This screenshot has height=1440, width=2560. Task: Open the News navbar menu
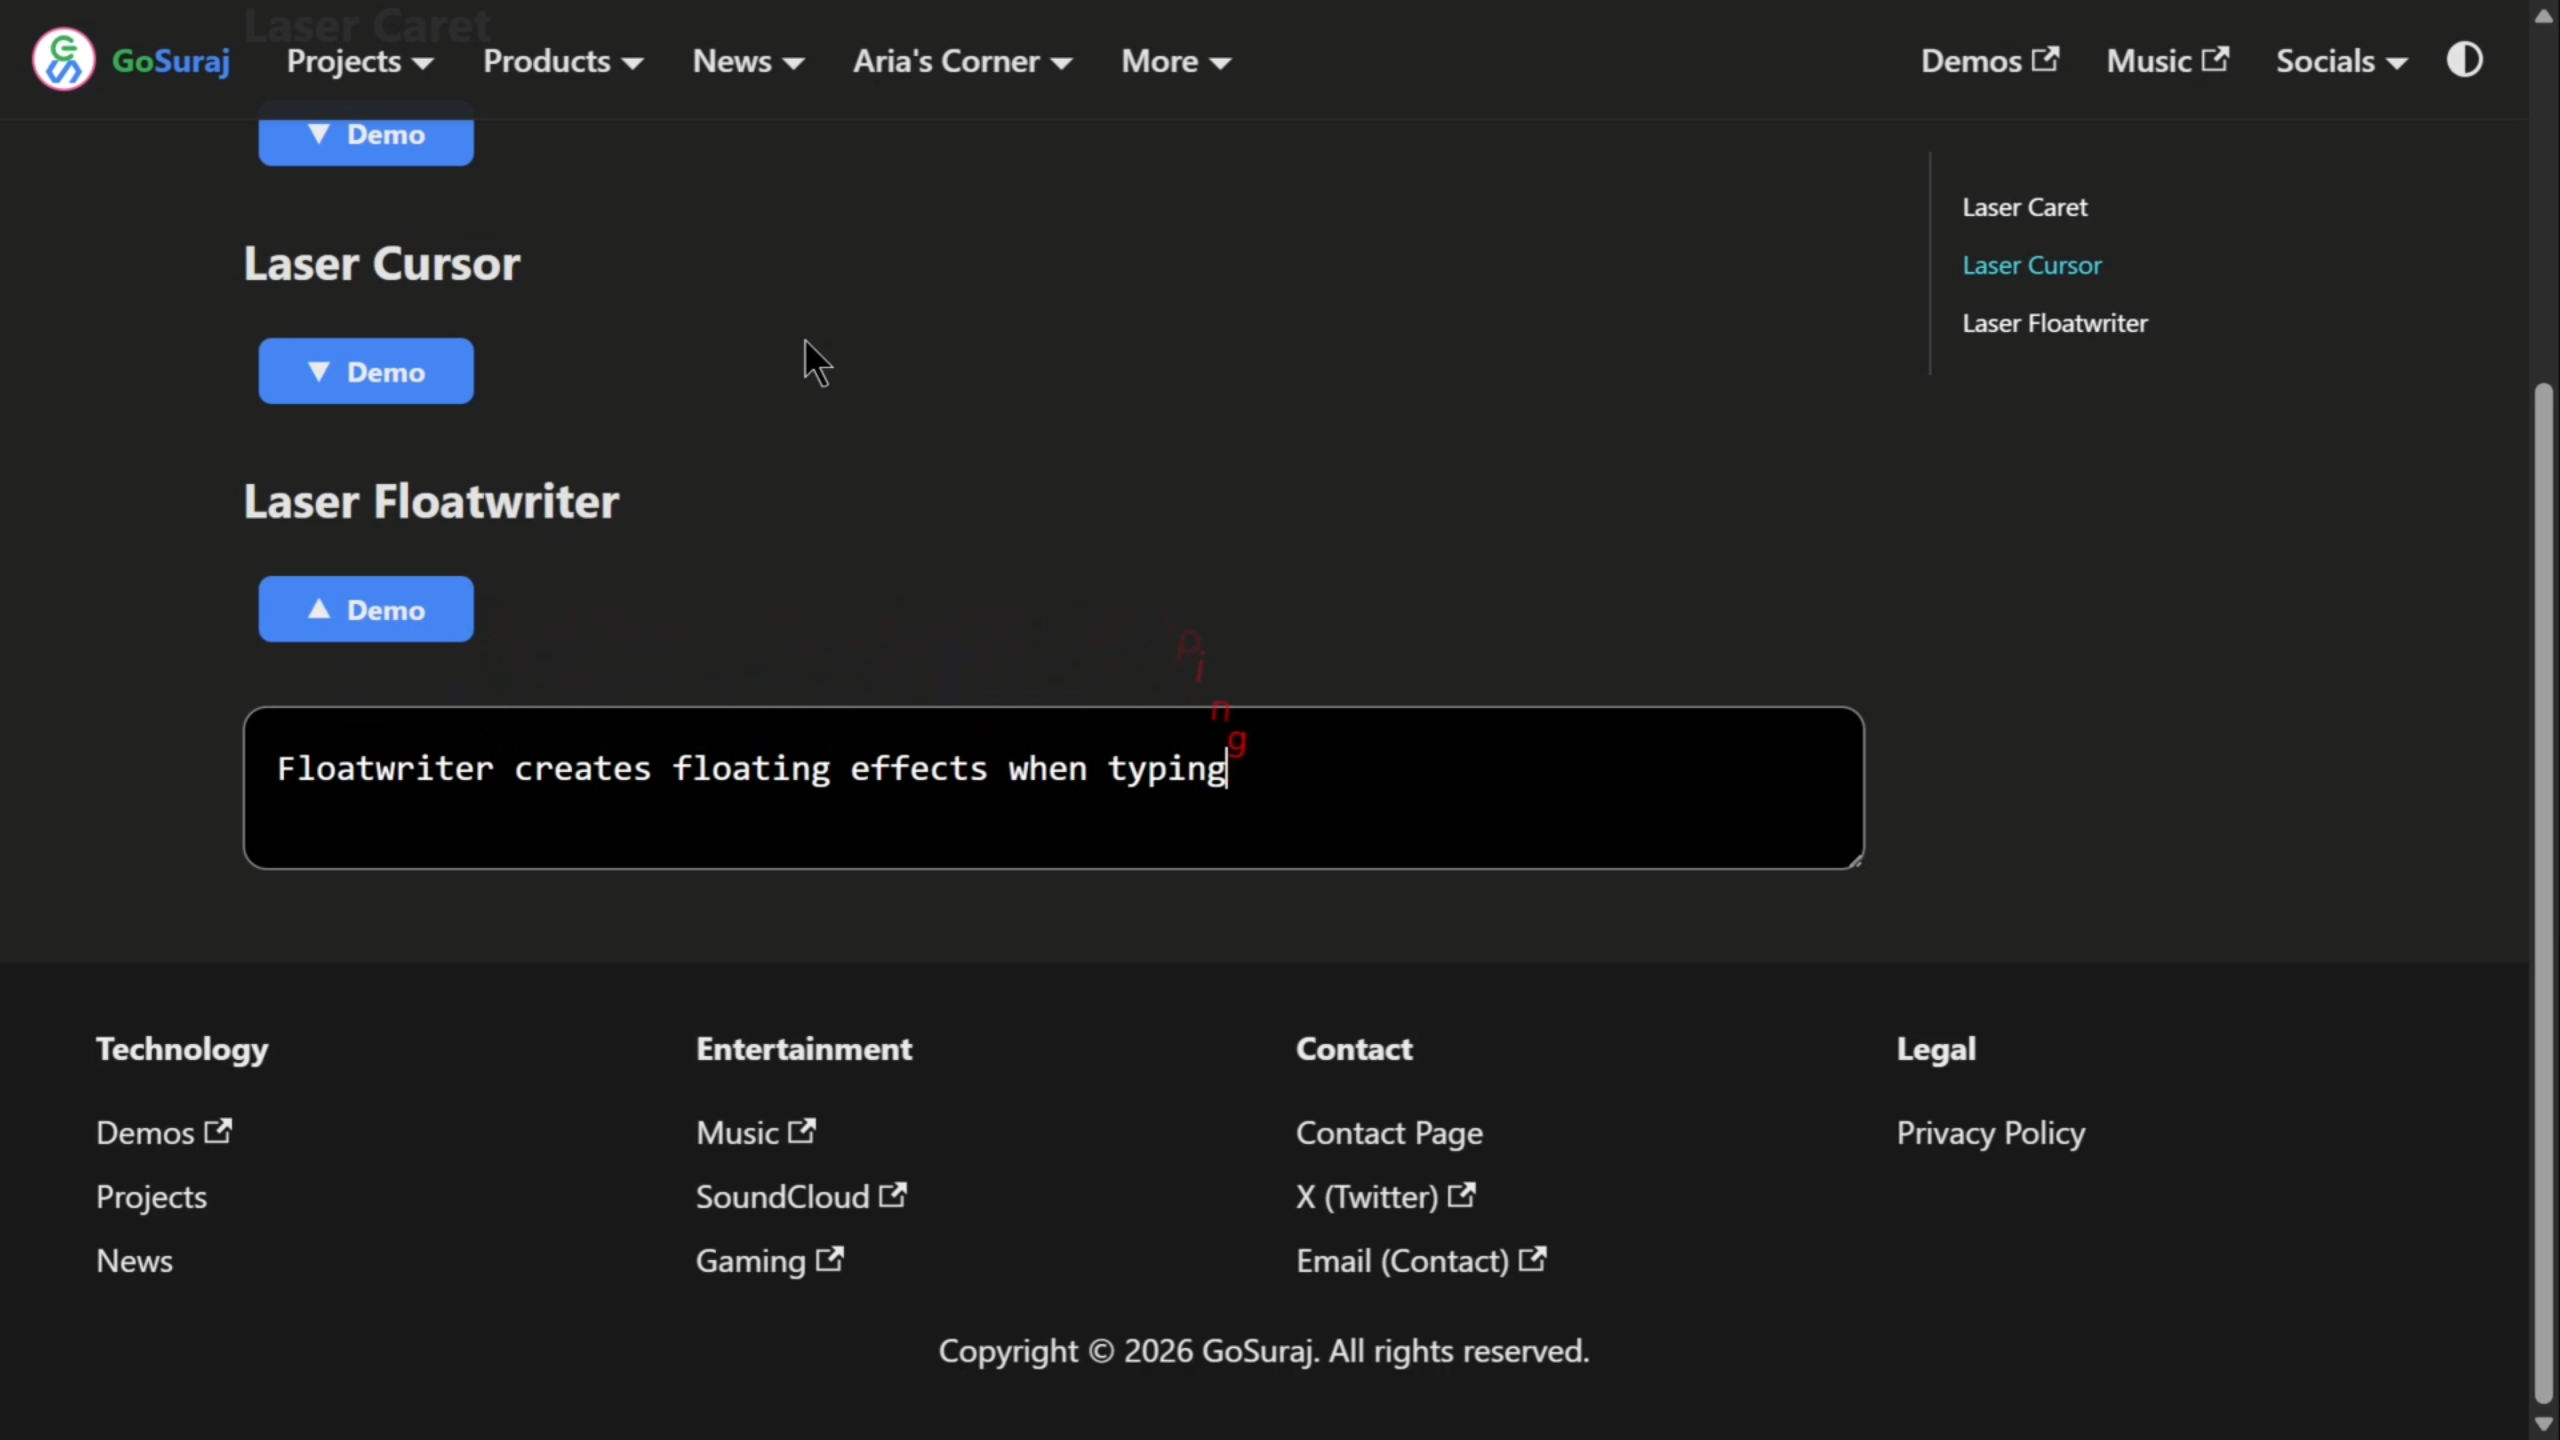point(748,61)
